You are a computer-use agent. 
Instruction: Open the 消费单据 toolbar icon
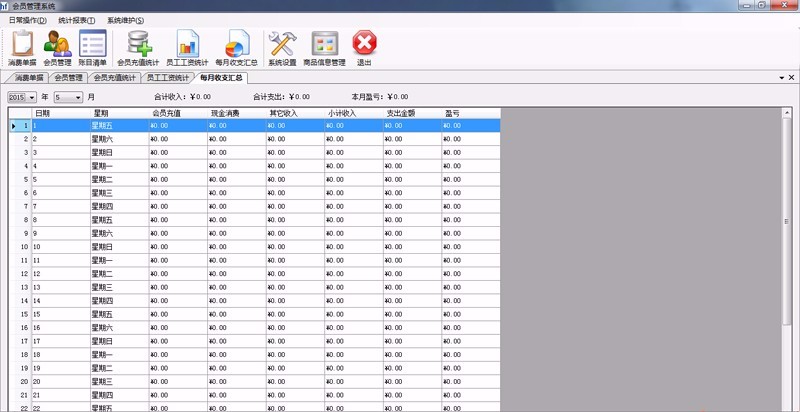point(22,48)
